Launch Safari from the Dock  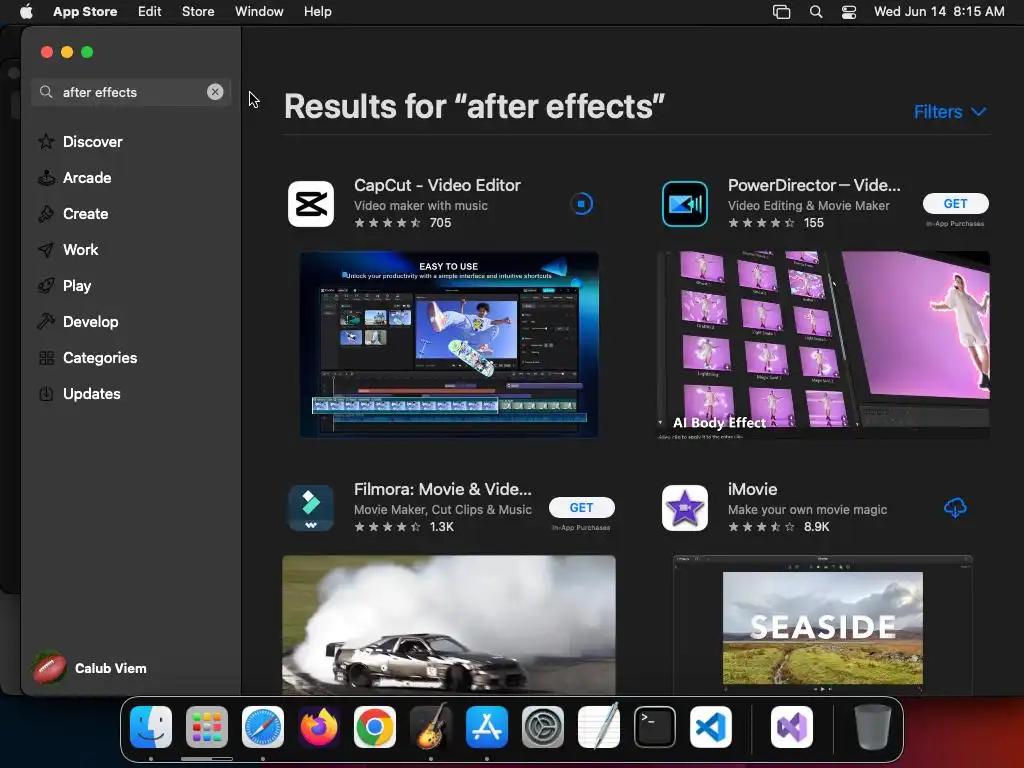(x=263, y=727)
